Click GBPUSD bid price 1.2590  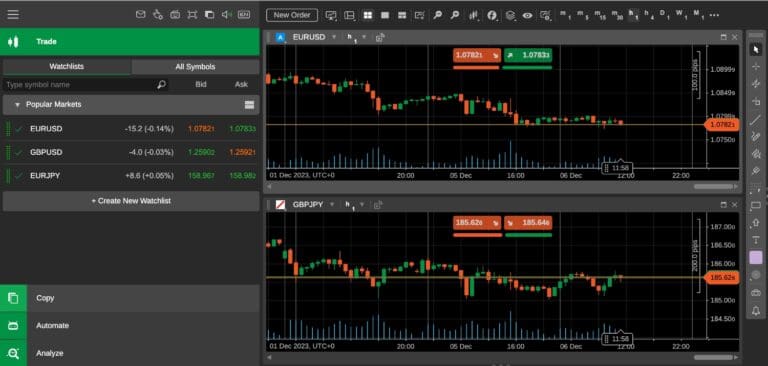tap(201, 152)
